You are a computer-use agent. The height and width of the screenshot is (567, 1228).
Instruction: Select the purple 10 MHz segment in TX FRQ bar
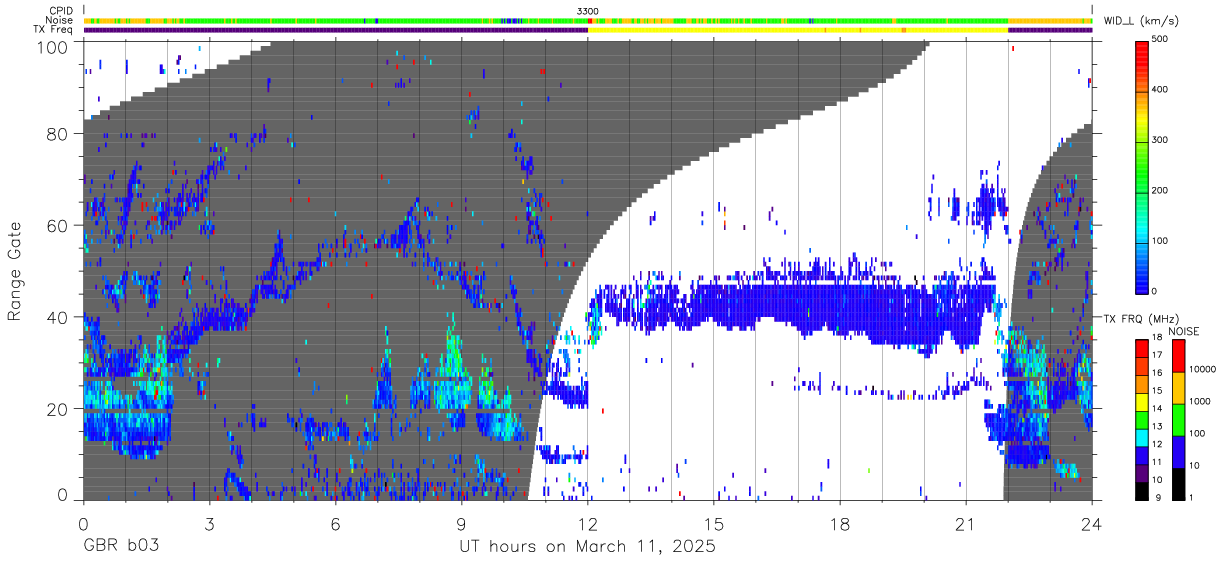pyautogui.click(x=1143, y=474)
